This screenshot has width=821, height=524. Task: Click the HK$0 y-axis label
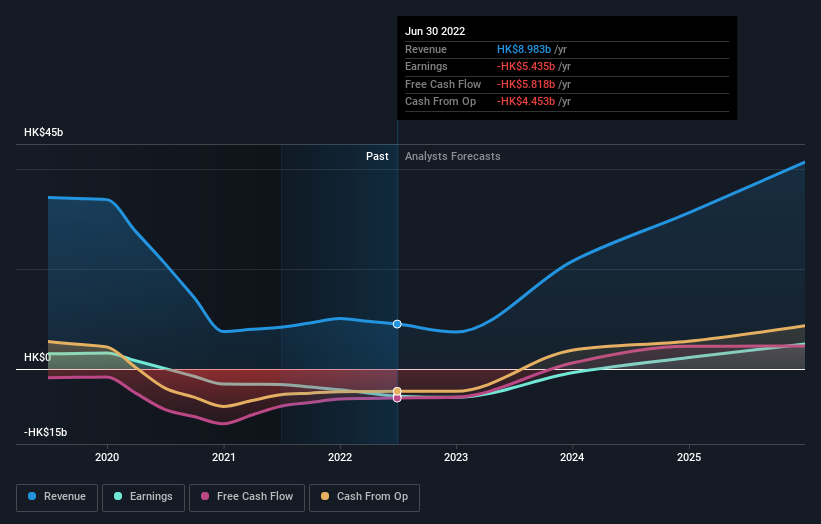[37, 357]
